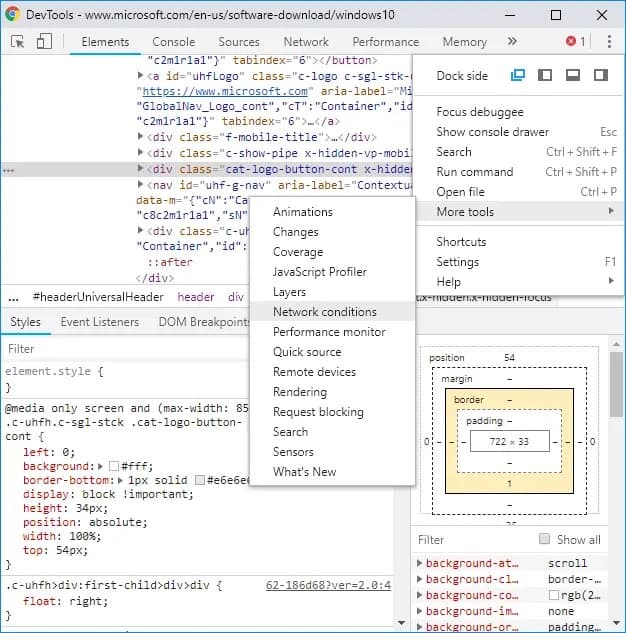The image size is (626, 633).
Task: Switch to the Console tab
Action: point(174,42)
